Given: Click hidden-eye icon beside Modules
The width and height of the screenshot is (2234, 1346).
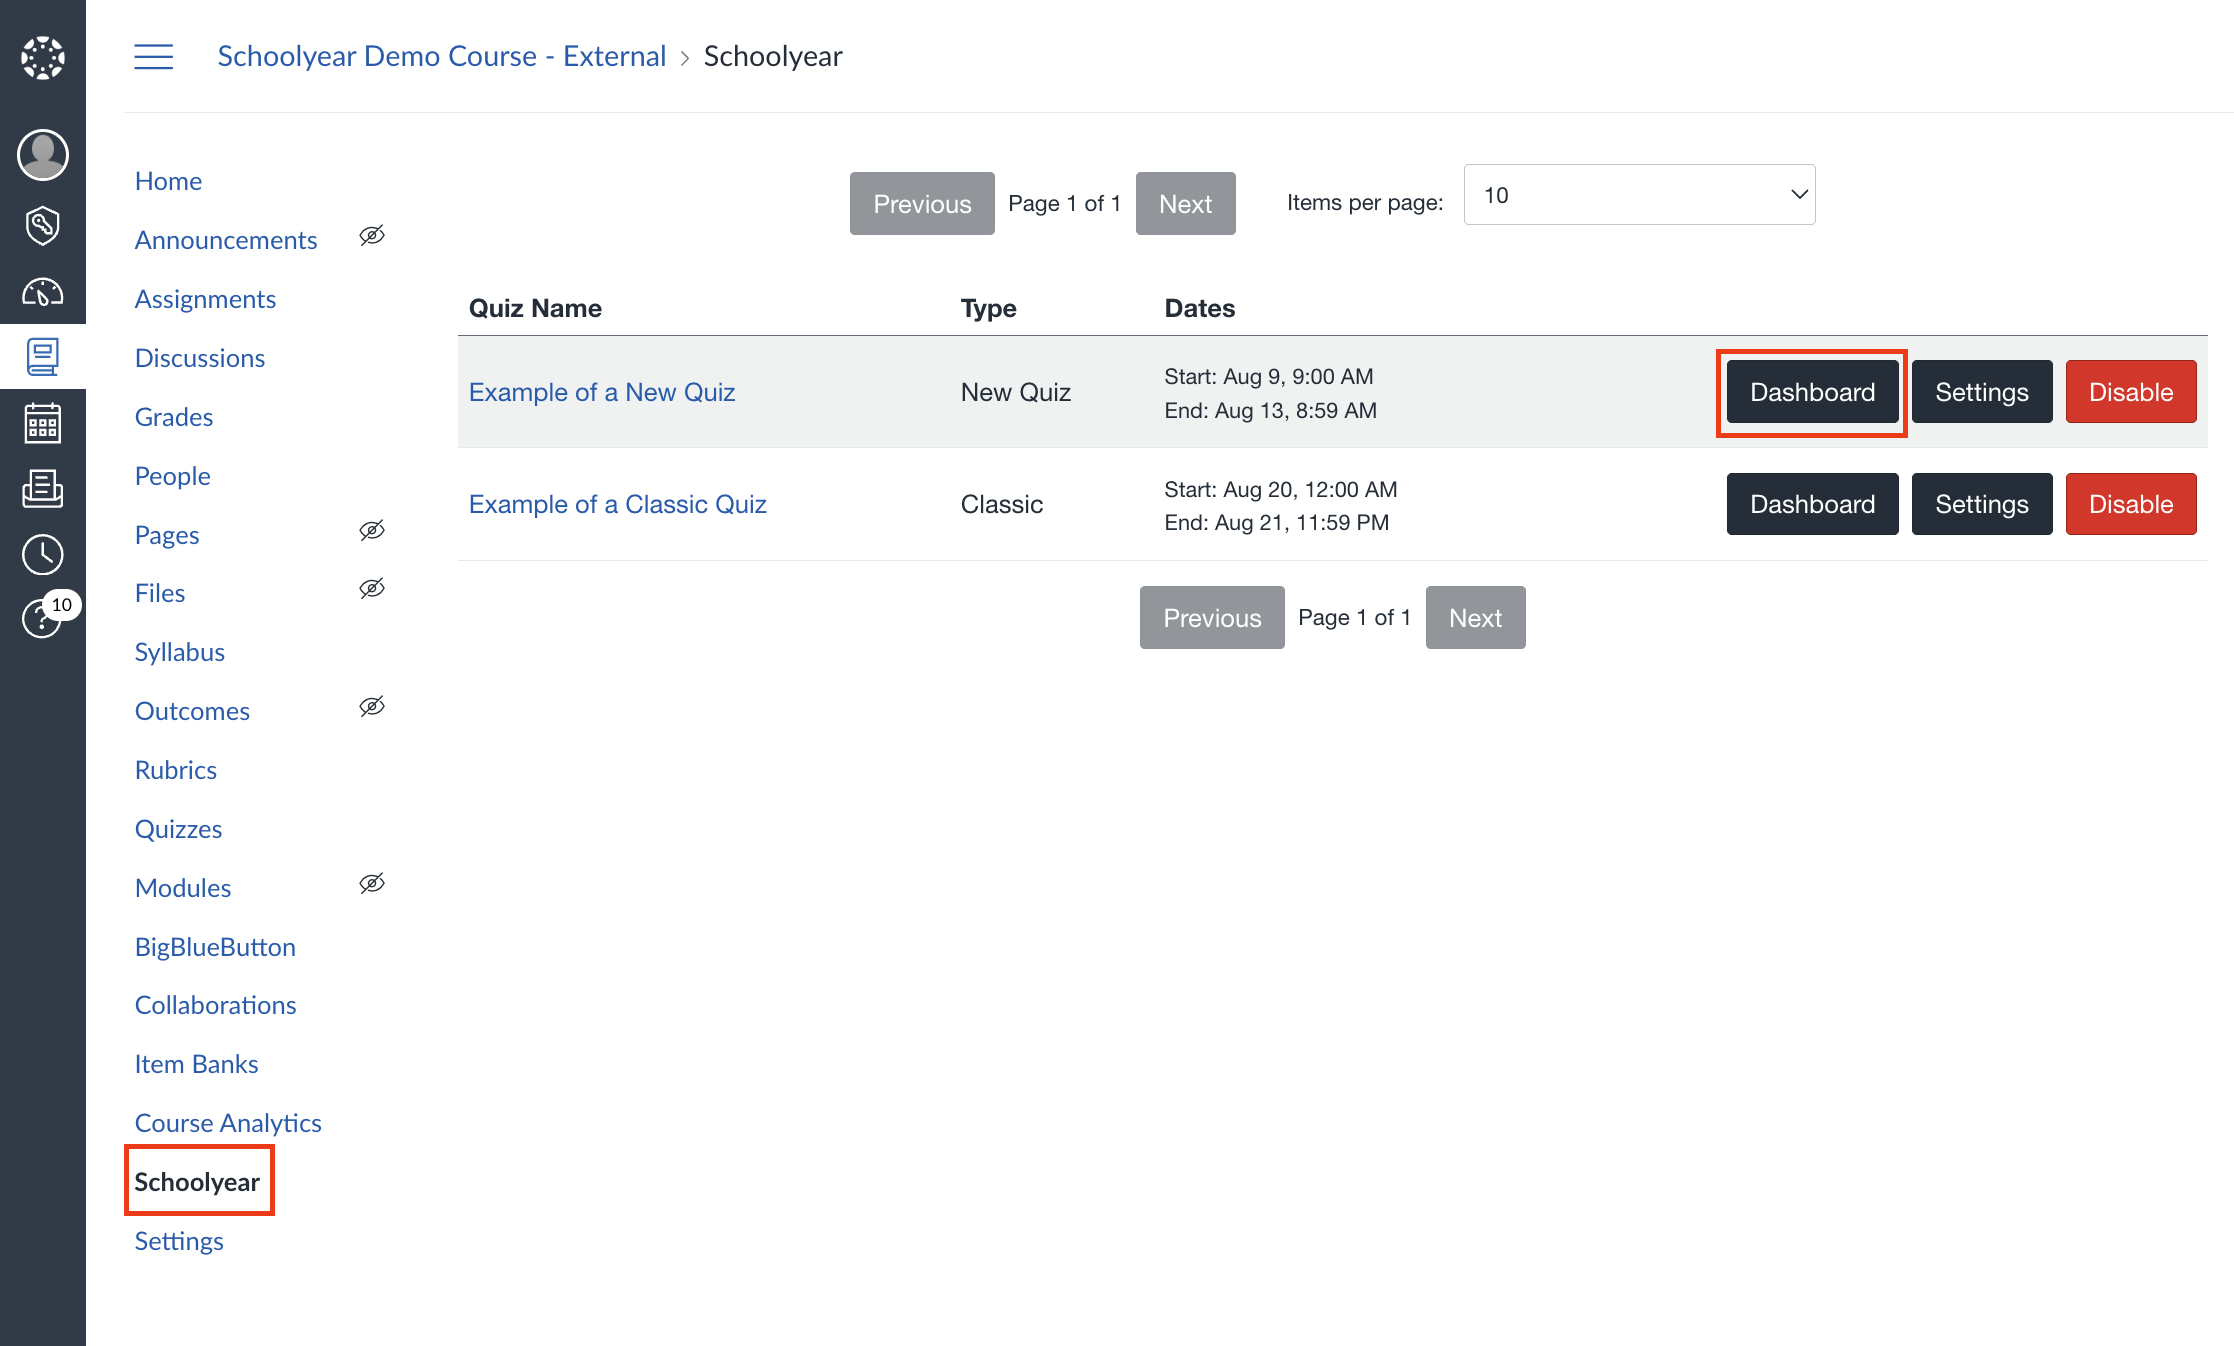Looking at the screenshot, I should pyautogui.click(x=372, y=884).
